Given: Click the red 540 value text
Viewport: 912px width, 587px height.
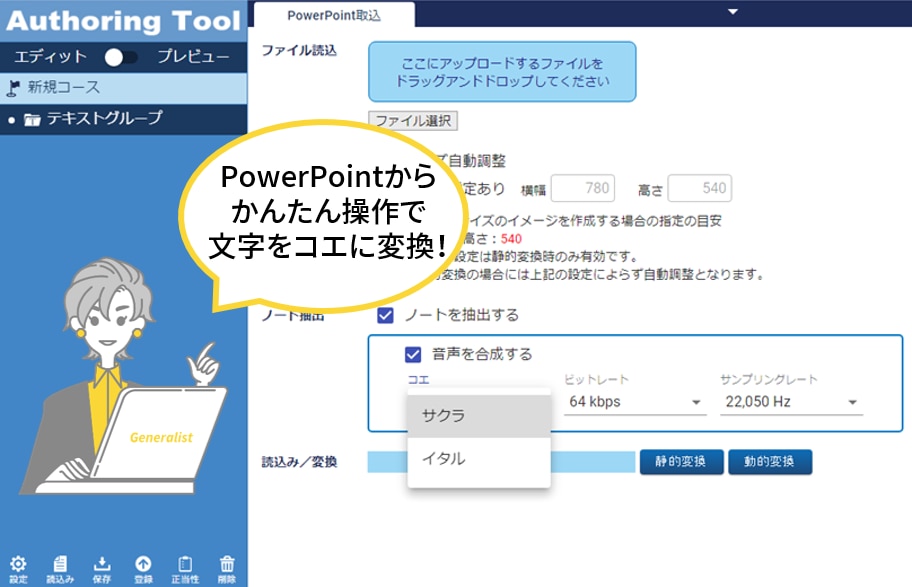Looking at the screenshot, I should coord(511,239).
